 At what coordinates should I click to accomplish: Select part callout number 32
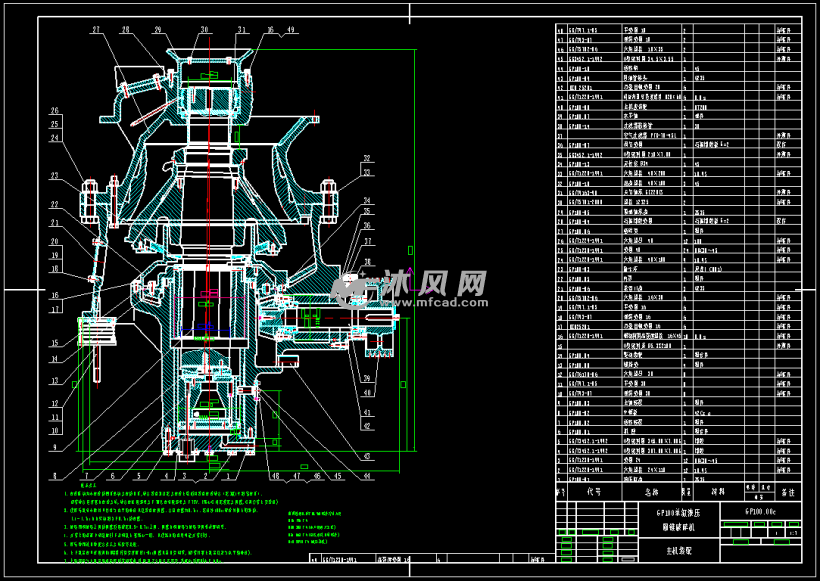pyautogui.click(x=368, y=158)
